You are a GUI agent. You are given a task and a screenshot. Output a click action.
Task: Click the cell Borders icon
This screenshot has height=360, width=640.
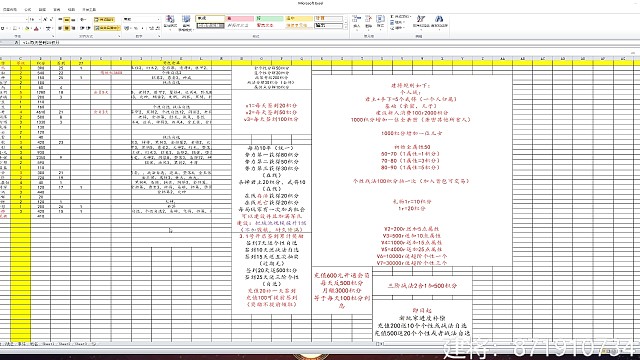click(x=15, y=29)
